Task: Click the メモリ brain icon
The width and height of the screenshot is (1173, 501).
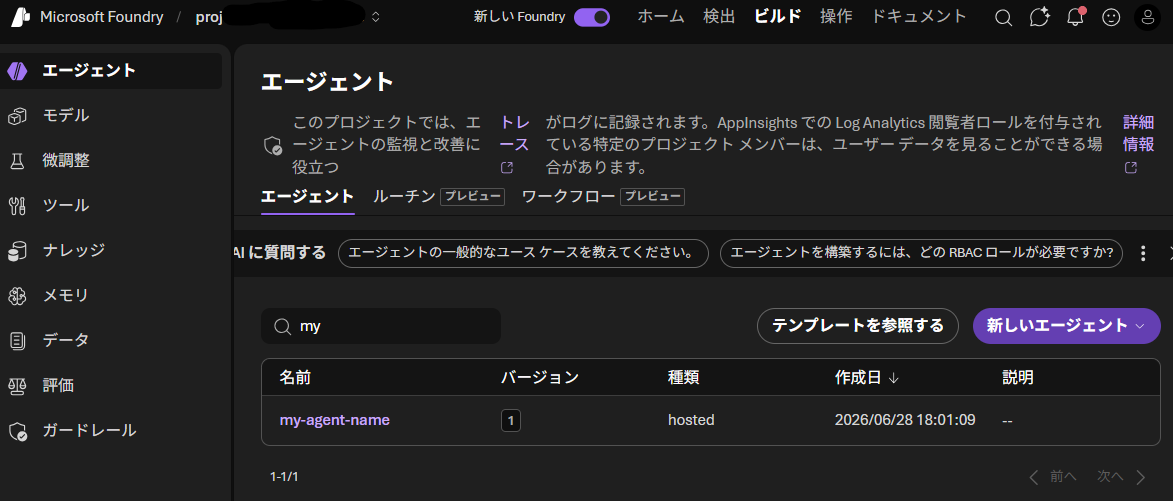Action: [x=17, y=296]
